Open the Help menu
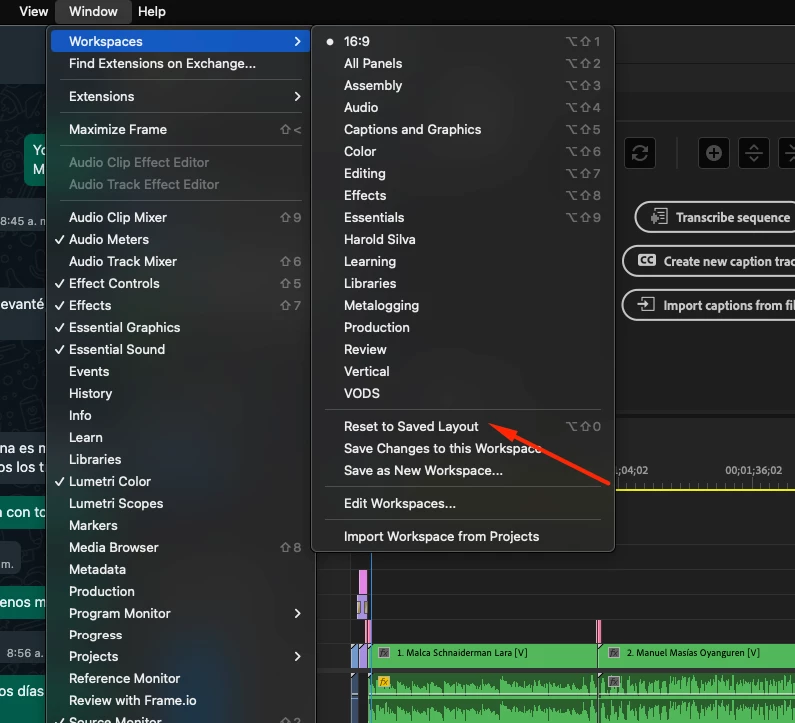This screenshot has width=795, height=723. point(152,11)
